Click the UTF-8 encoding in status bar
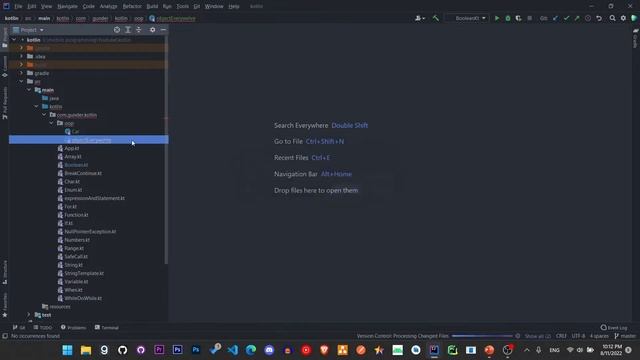The image size is (640, 360). click(x=578, y=336)
